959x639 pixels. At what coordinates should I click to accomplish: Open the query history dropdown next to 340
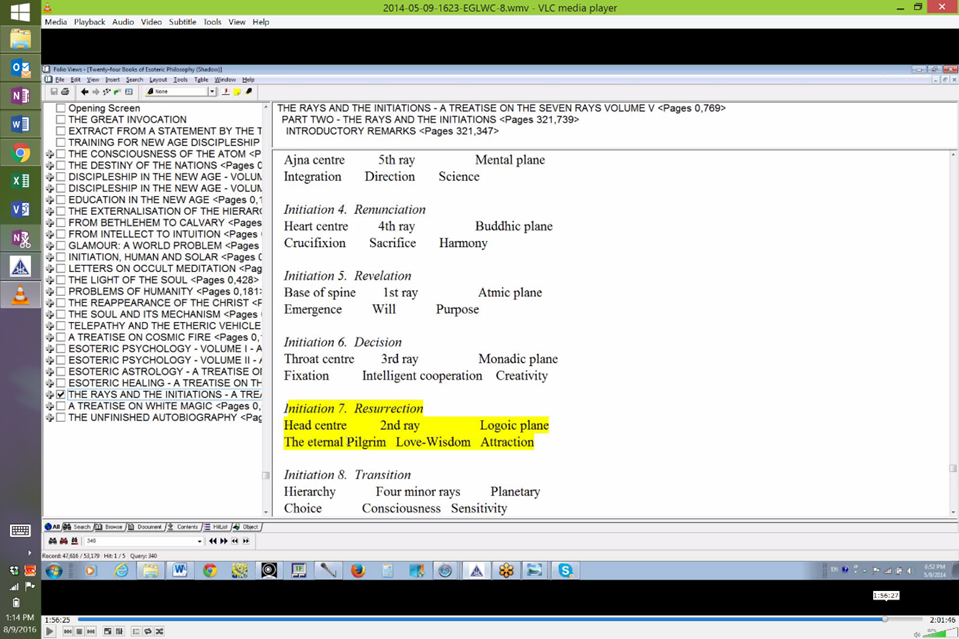[200, 540]
